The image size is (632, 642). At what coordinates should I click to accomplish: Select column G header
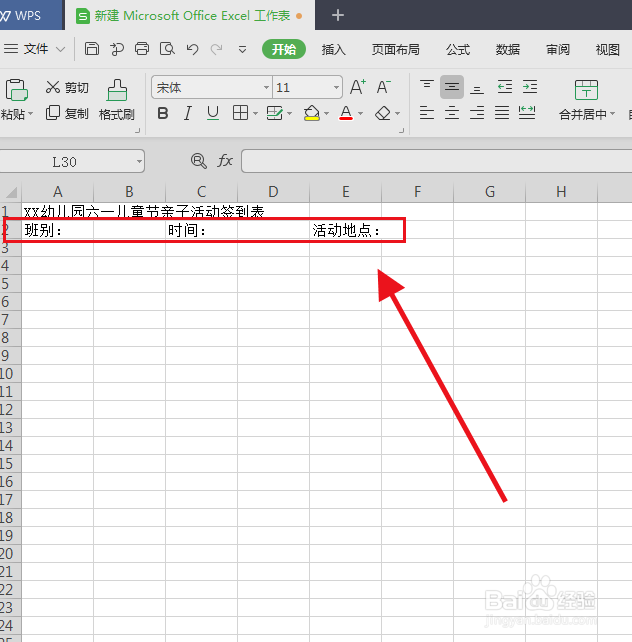pyautogui.click(x=490, y=192)
